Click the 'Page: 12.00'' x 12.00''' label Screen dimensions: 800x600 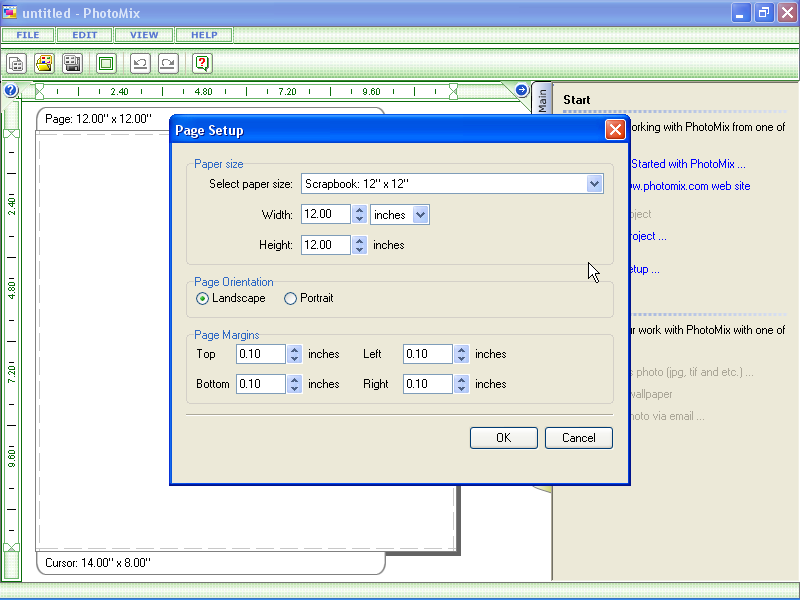98,119
